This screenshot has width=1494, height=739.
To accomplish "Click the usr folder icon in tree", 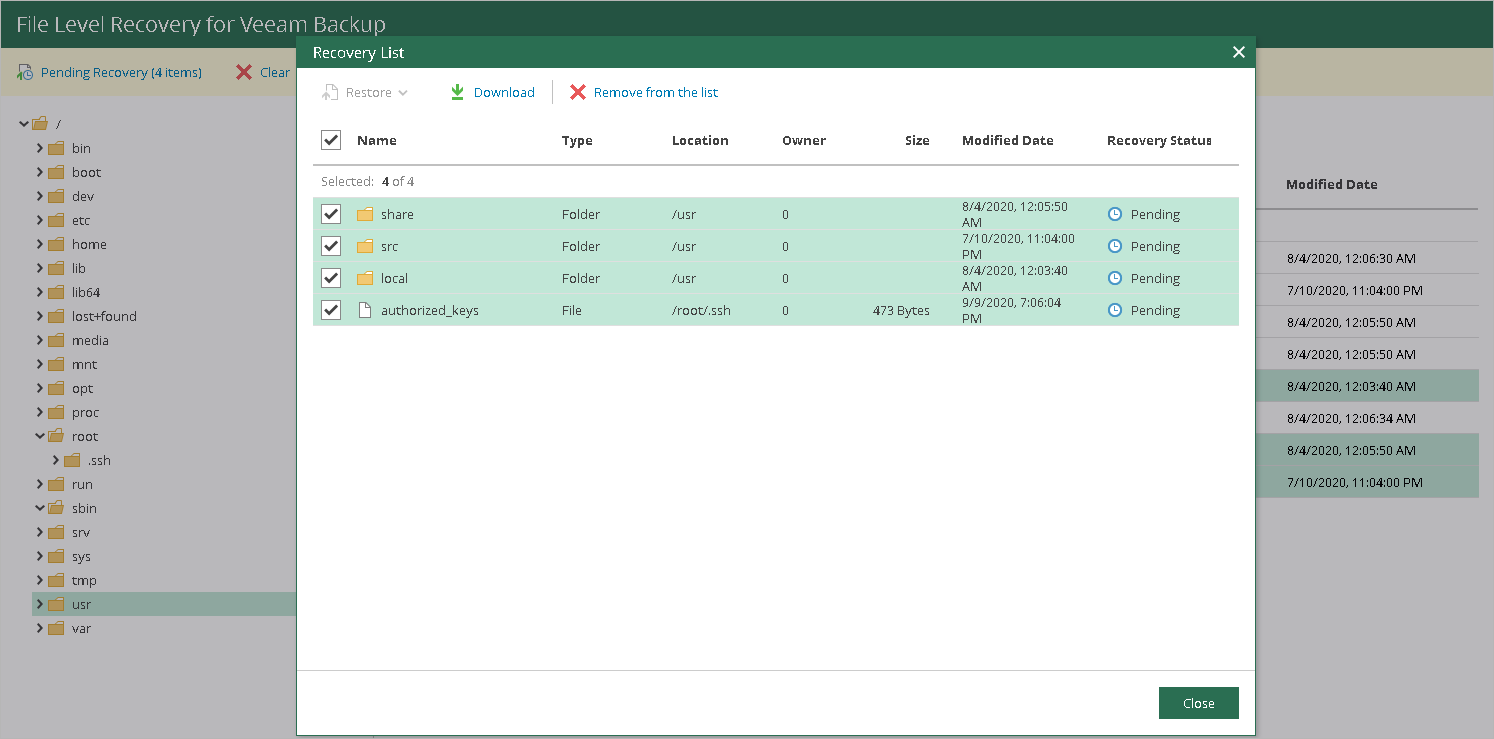I will click(x=56, y=605).
